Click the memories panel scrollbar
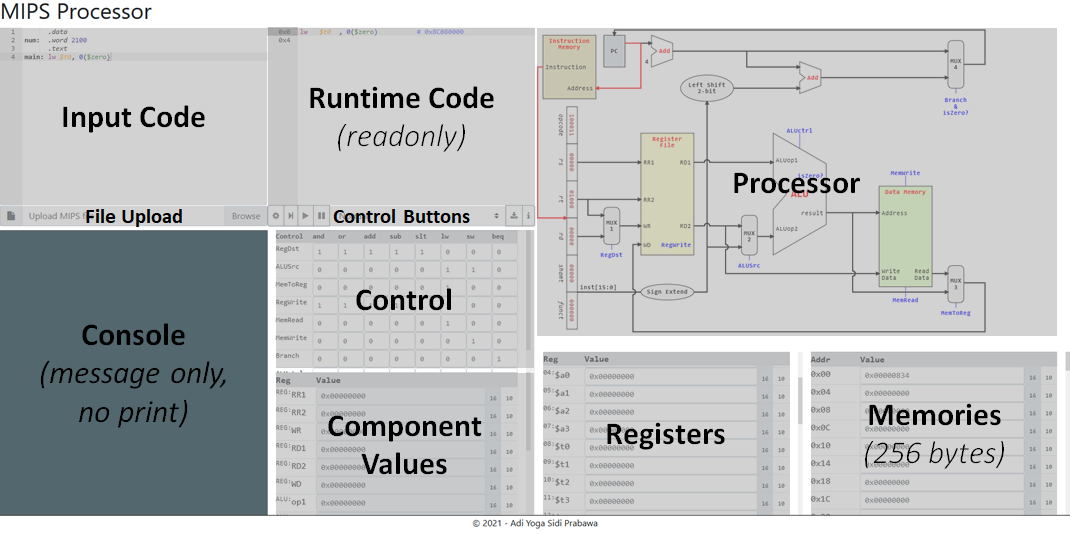 tap(1067, 361)
